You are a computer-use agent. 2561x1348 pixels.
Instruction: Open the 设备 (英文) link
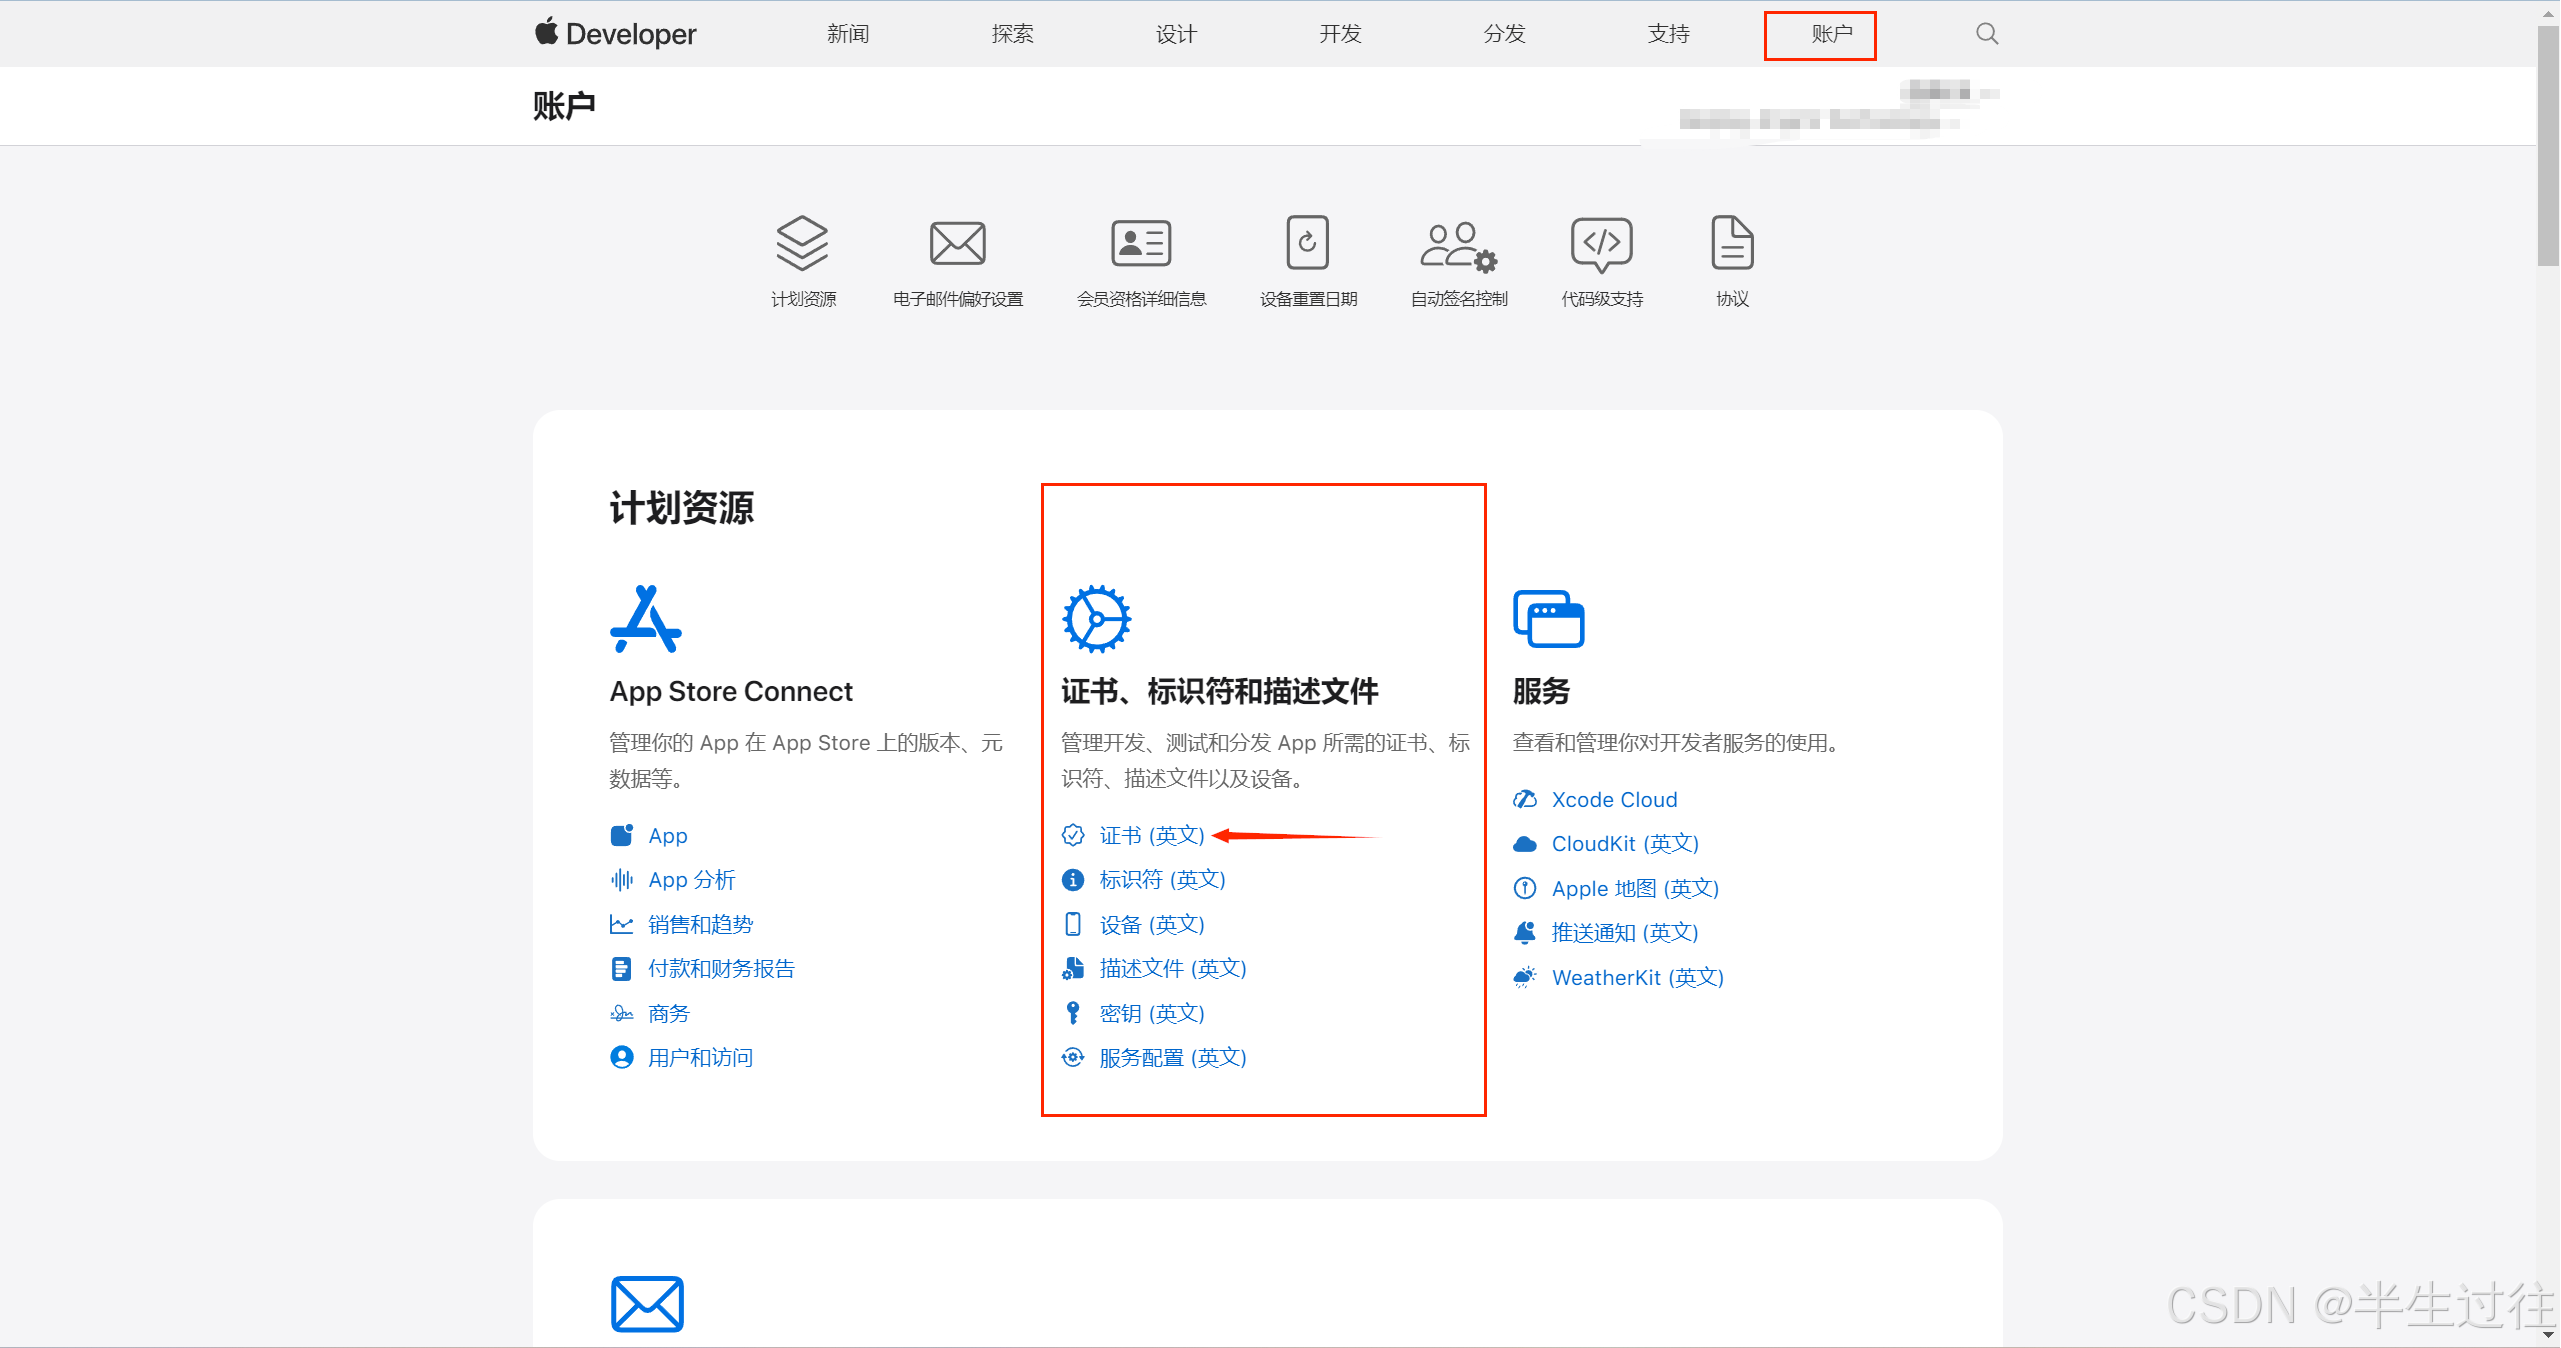click(1152, 924)
